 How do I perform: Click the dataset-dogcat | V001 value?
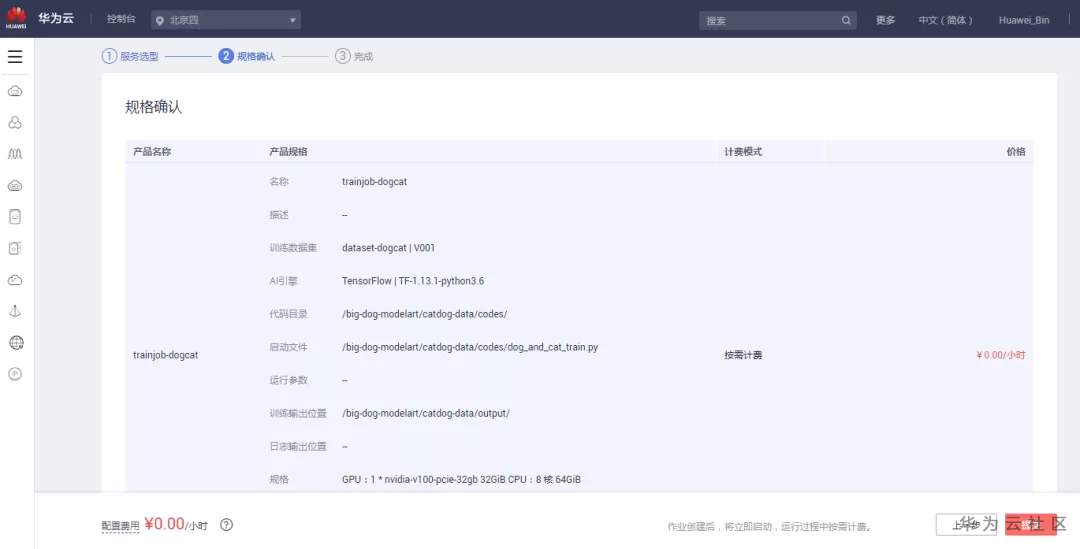(388, 248)
